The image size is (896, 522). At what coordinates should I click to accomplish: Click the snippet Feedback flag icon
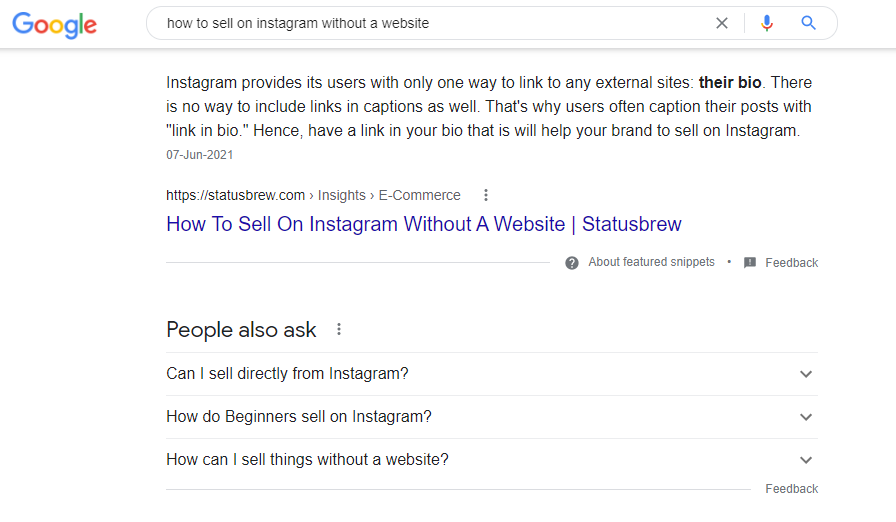pos(750,263)
